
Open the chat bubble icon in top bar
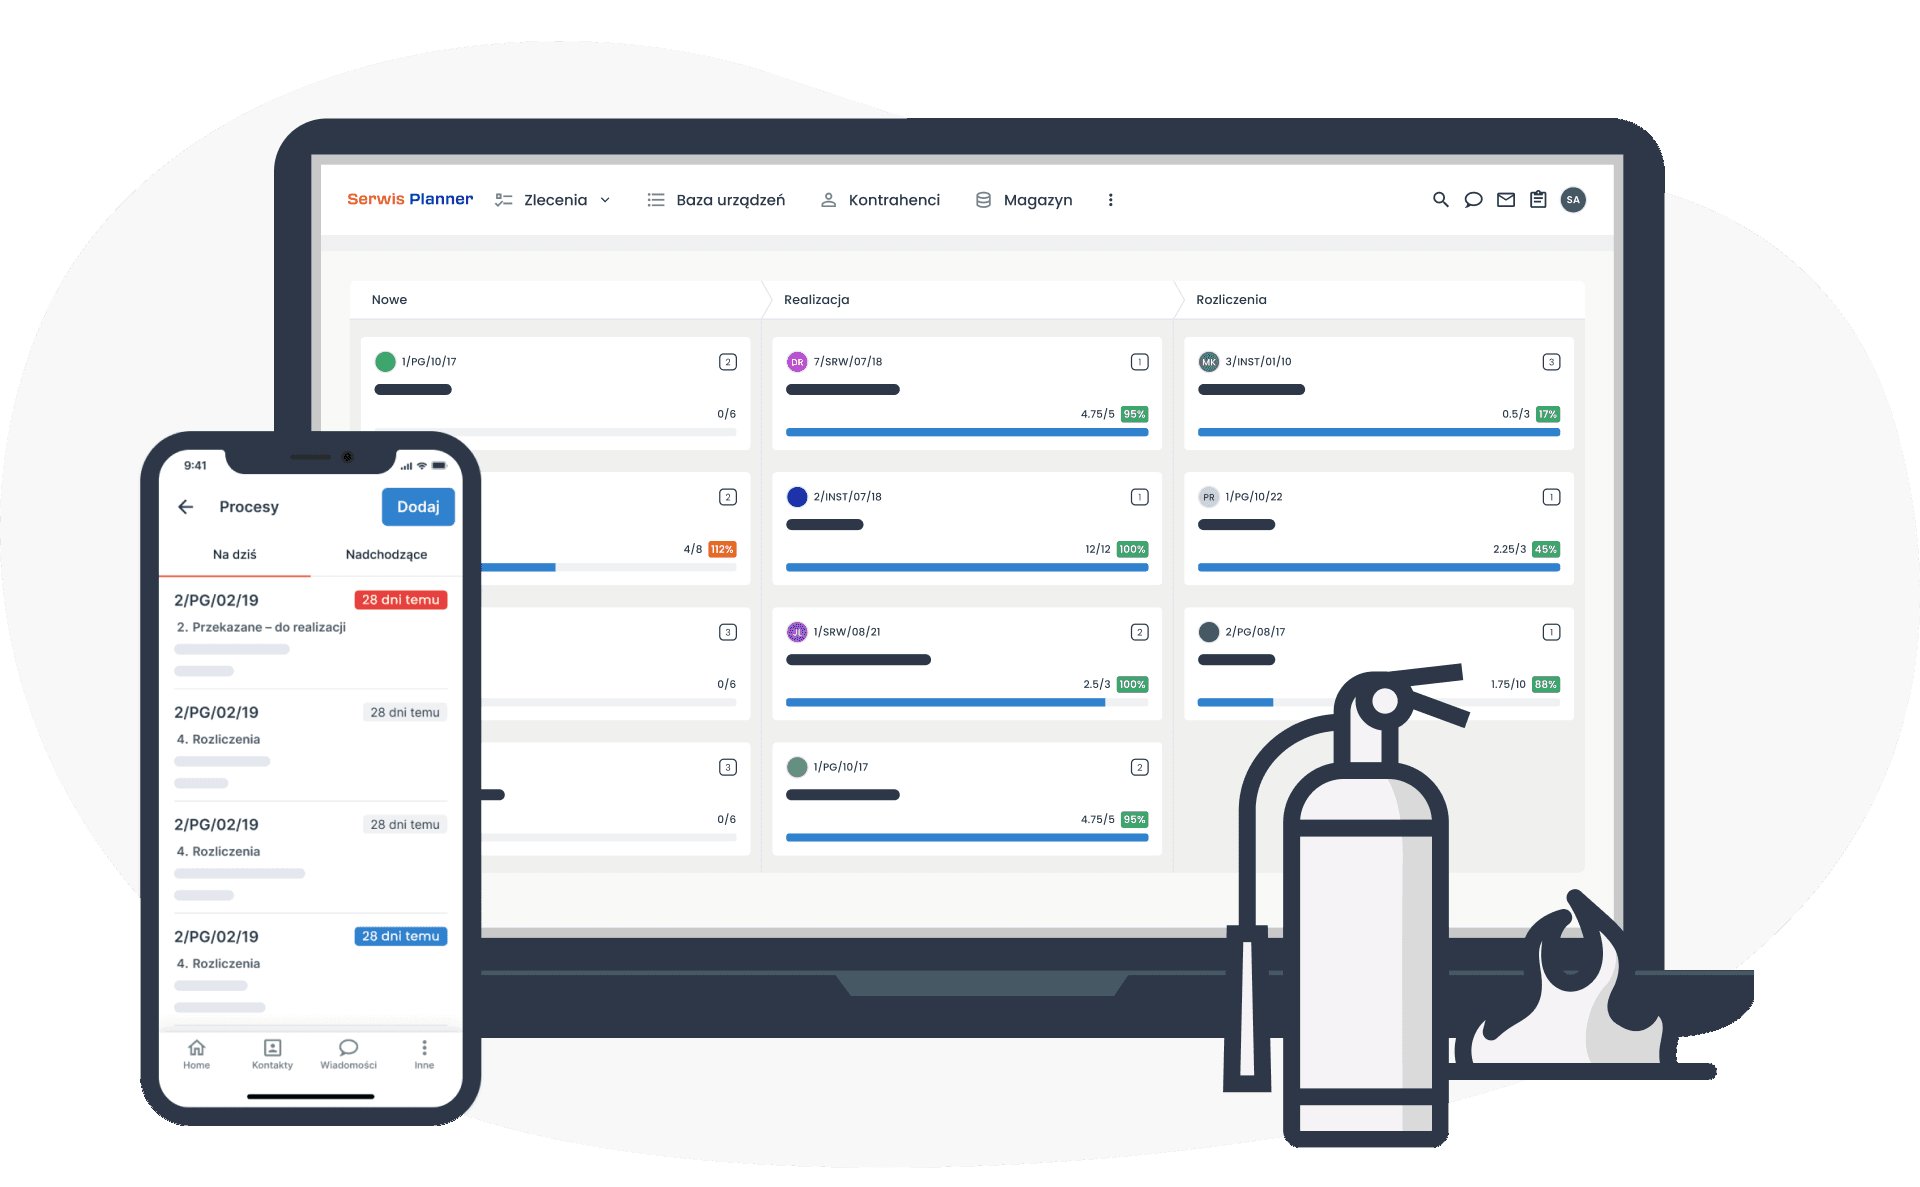1473,200
